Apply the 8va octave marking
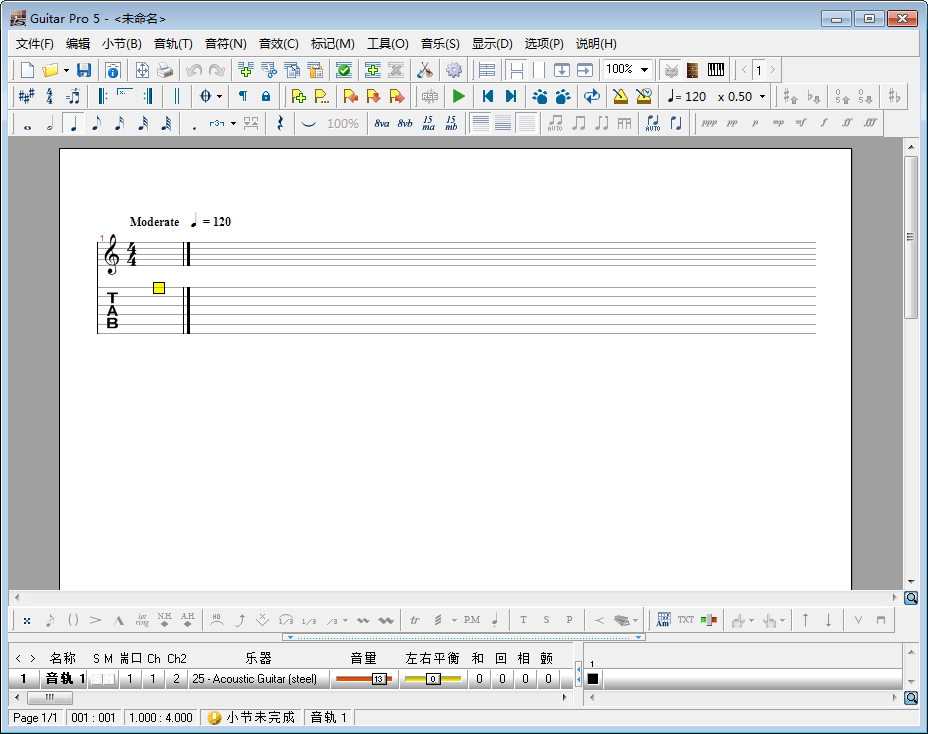 [382, 123]
